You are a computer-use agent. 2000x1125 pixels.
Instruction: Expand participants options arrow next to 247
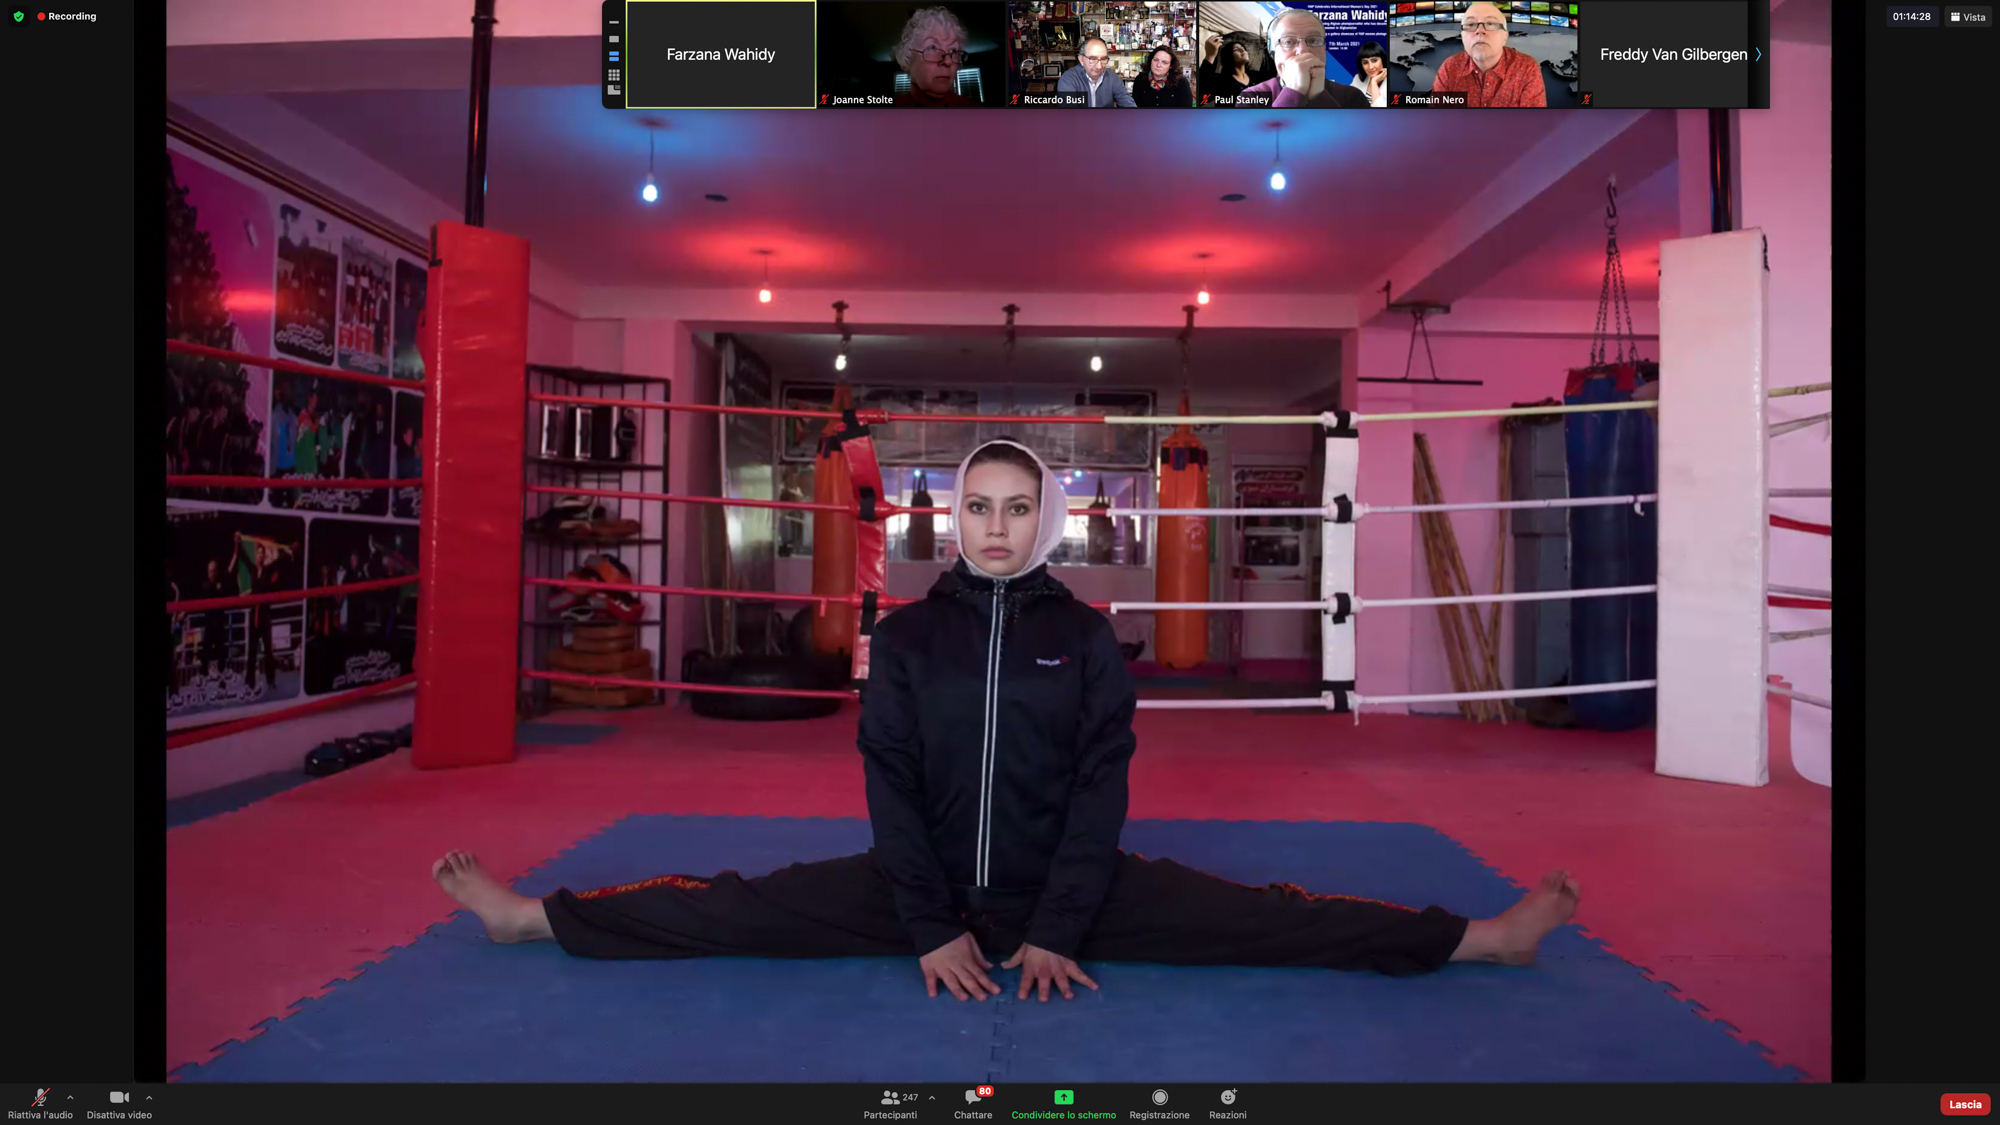932,1097
